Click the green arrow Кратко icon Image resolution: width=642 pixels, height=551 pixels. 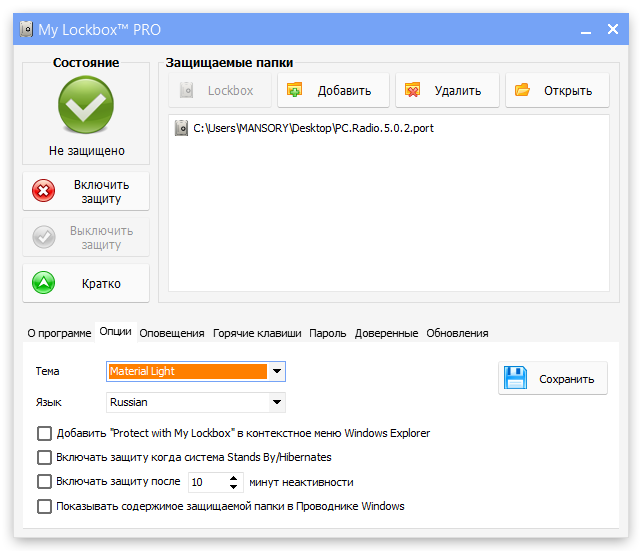(44, 283)
